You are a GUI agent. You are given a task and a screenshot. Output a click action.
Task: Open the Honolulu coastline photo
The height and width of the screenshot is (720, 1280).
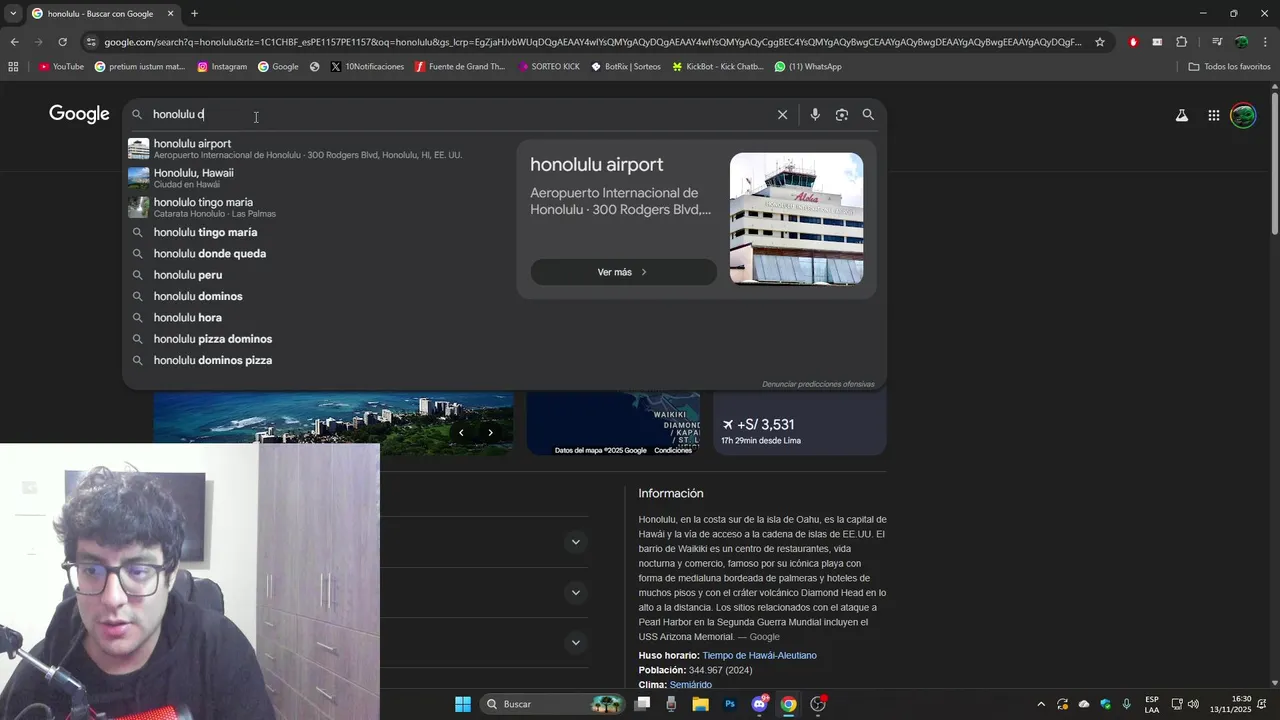(333, 424)
